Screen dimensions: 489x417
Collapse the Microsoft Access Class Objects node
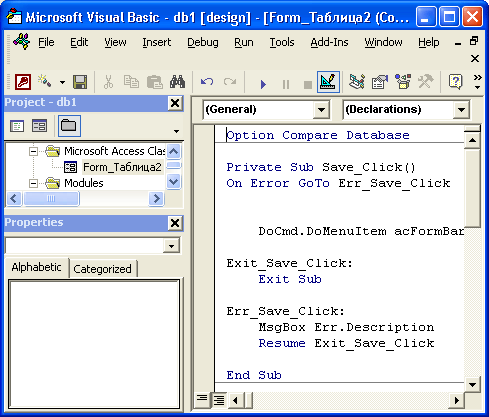pyautogui.click(x=33, y=151)
